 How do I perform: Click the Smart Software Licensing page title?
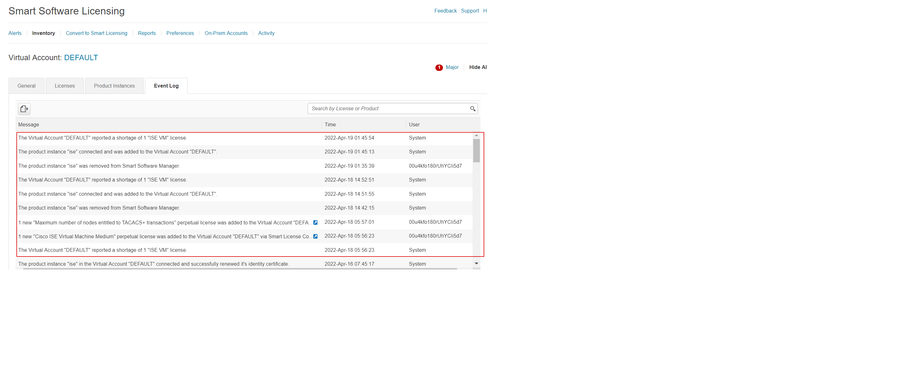click(x=67, y=11)
